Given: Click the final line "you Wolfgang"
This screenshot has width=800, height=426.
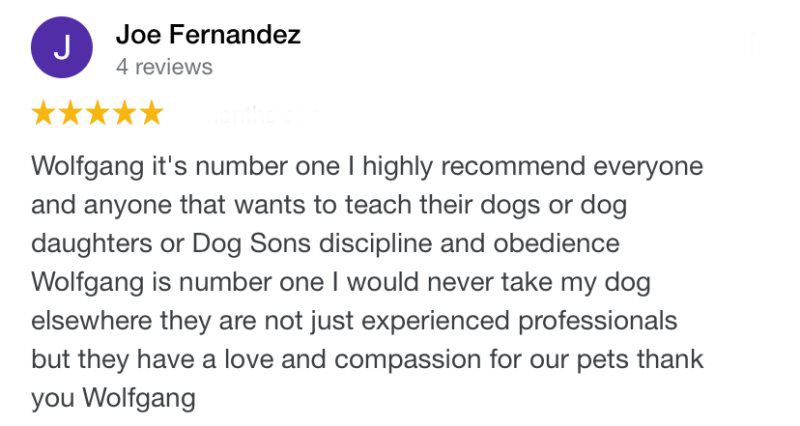Looking at the screenshot, I should click(x=113, y=398).
